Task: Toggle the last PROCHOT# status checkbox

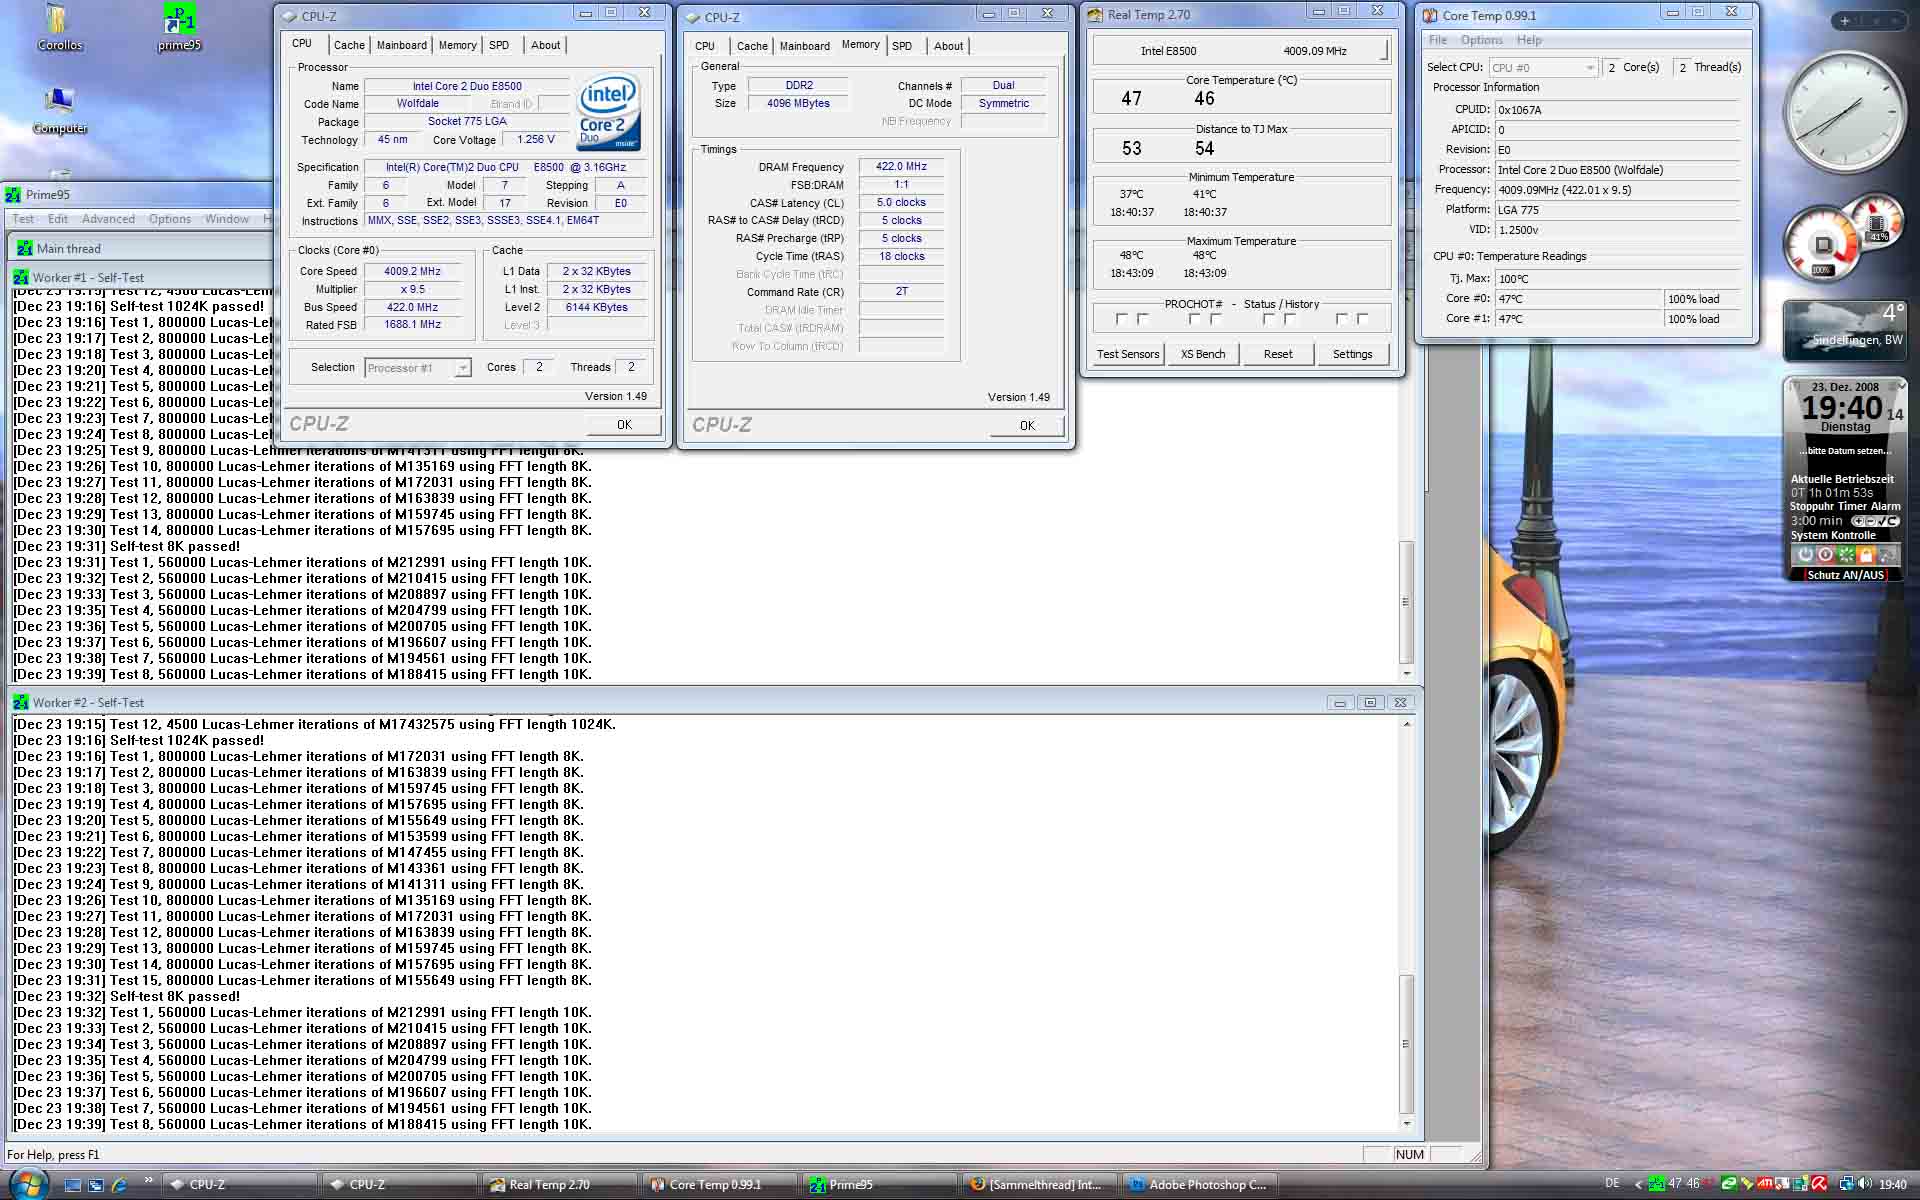Action: (1362, 319)
